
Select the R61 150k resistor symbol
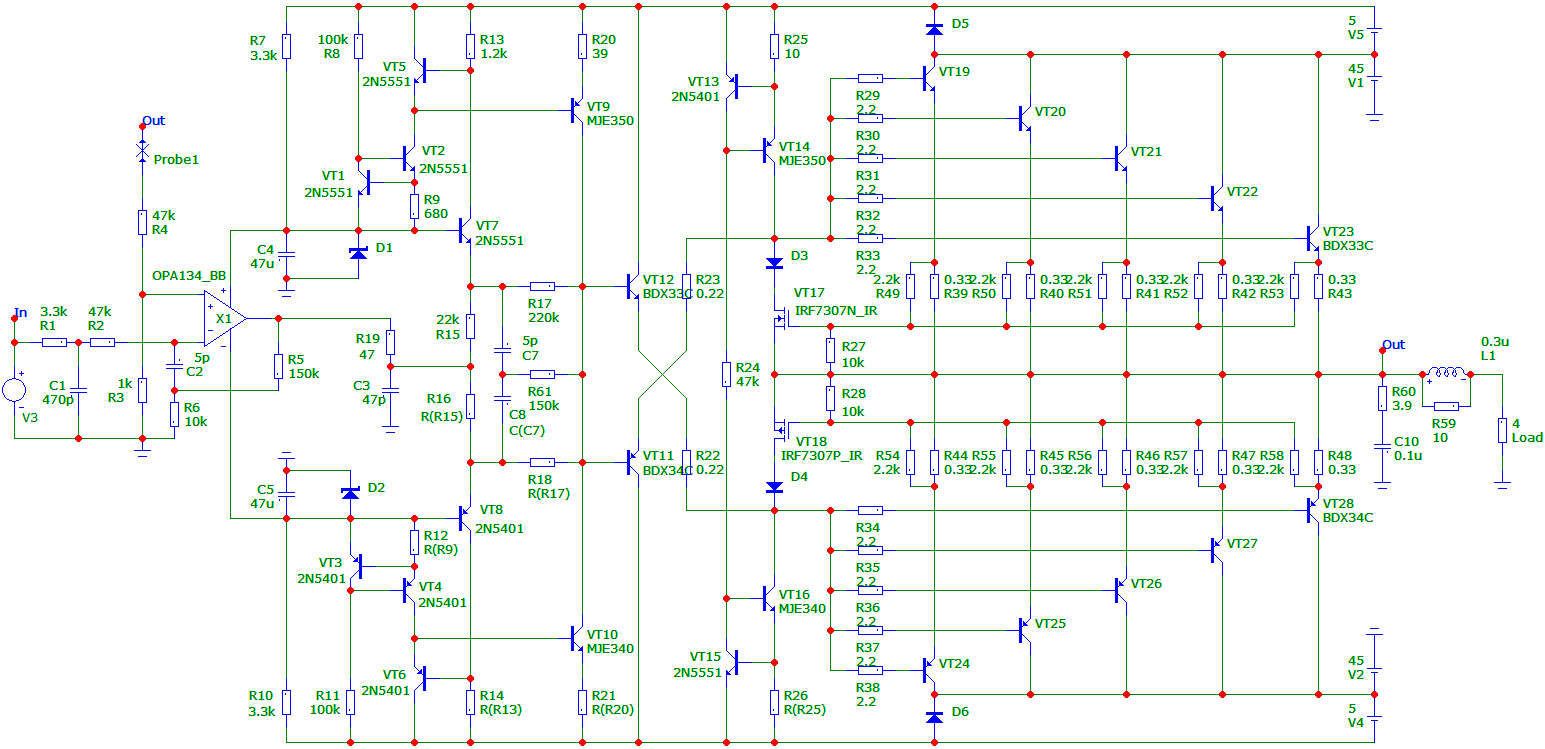542,374
